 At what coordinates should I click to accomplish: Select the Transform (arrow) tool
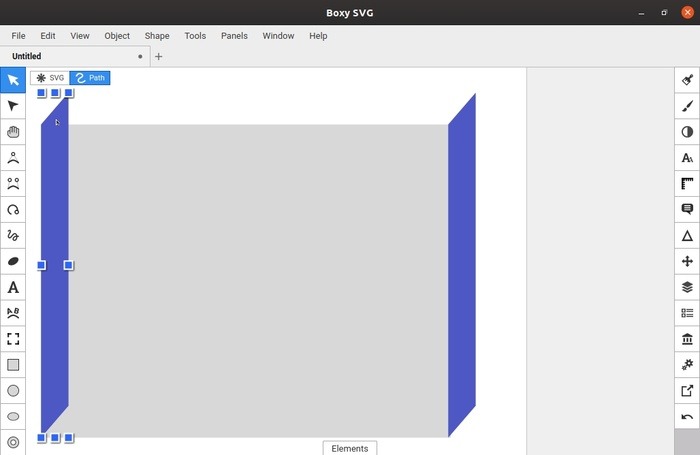(13, 80)
